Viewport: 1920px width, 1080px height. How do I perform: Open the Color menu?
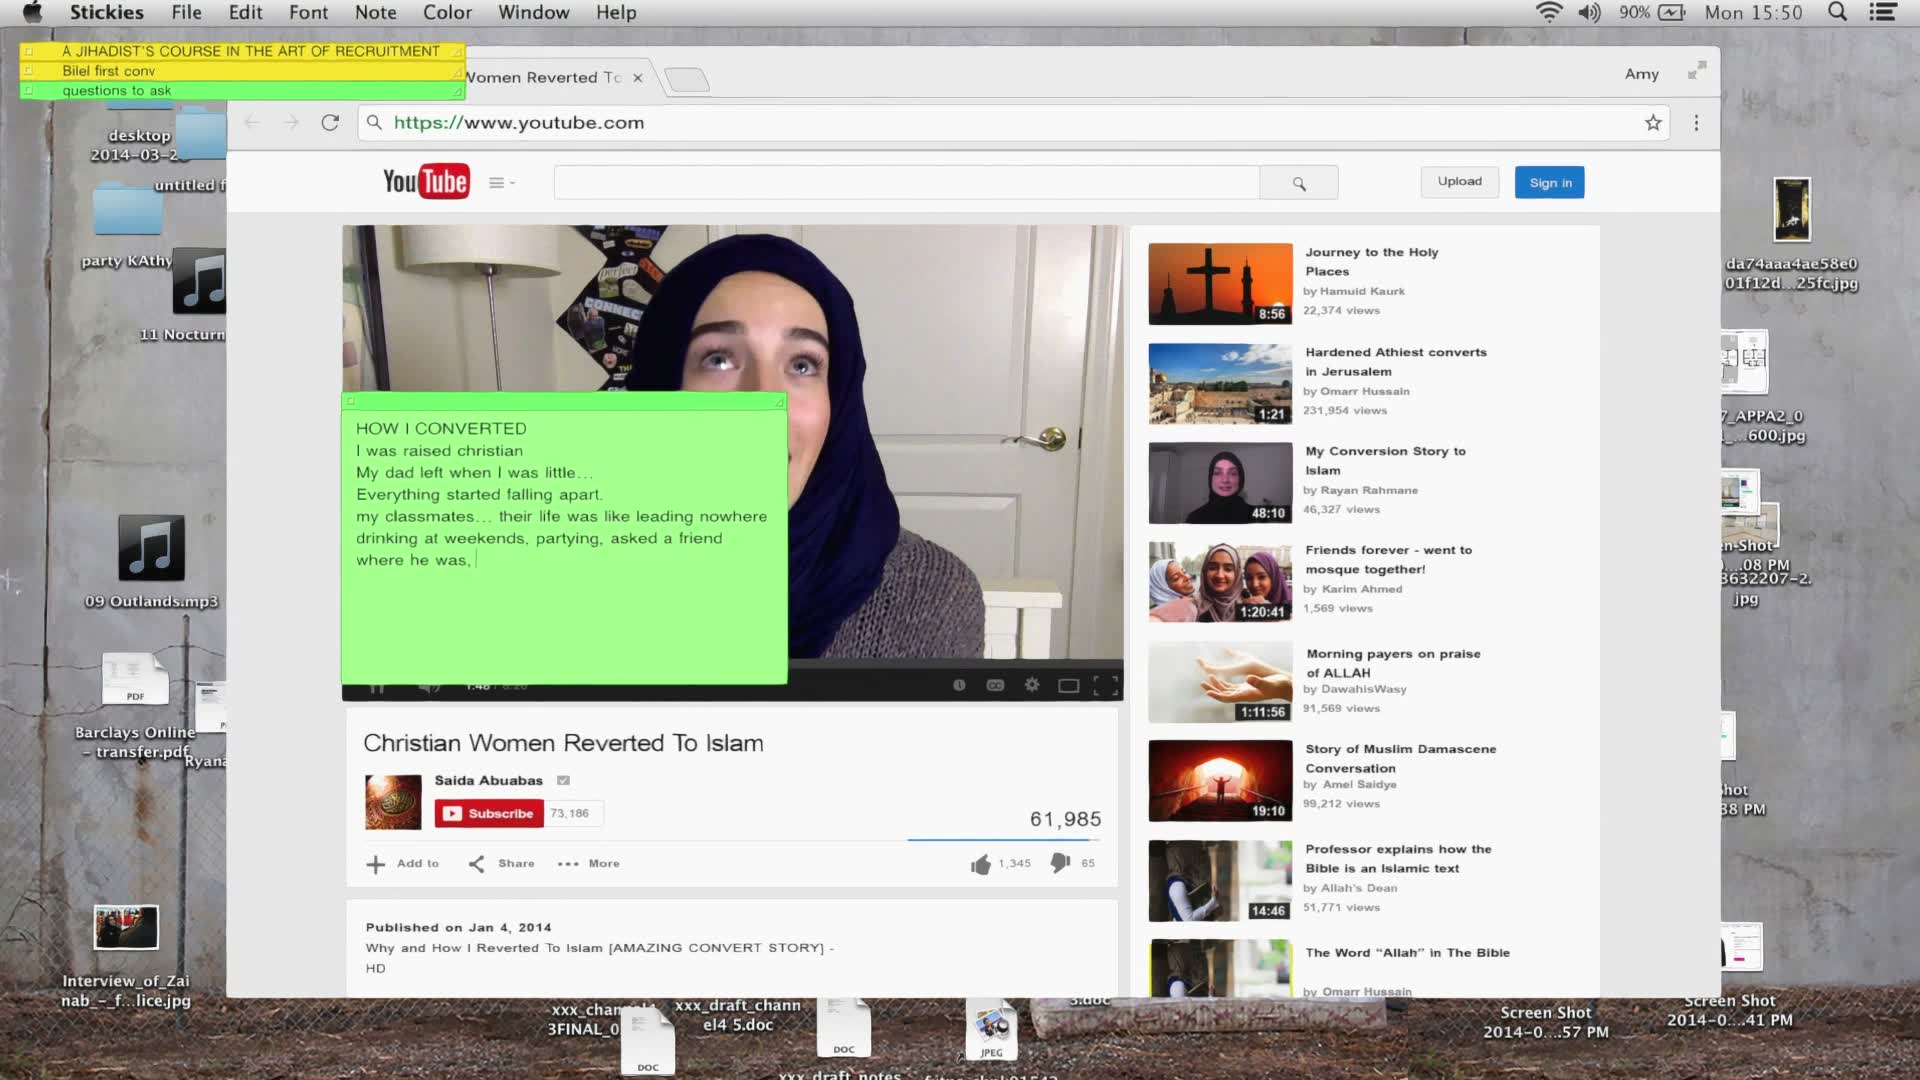click(x=447, y=12)
